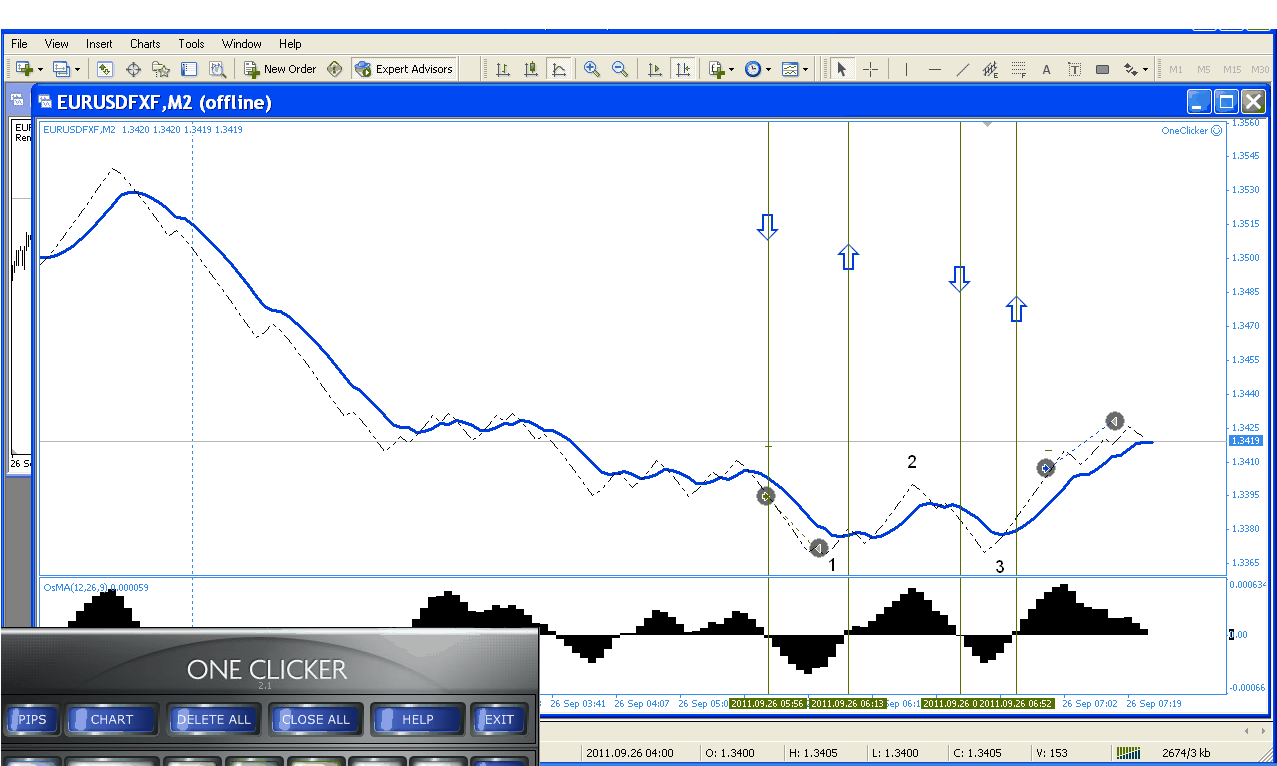Open the Profiles toolbar icon
This screenshot has width=1277, height=766.
61,69
